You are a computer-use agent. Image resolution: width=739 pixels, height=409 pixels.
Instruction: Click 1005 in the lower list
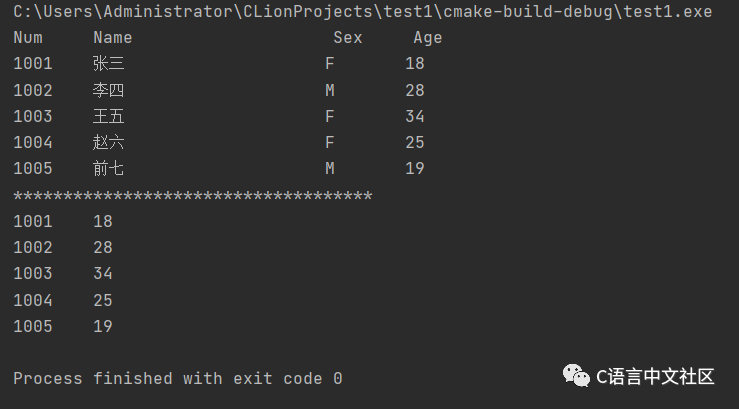click(33, 327)
